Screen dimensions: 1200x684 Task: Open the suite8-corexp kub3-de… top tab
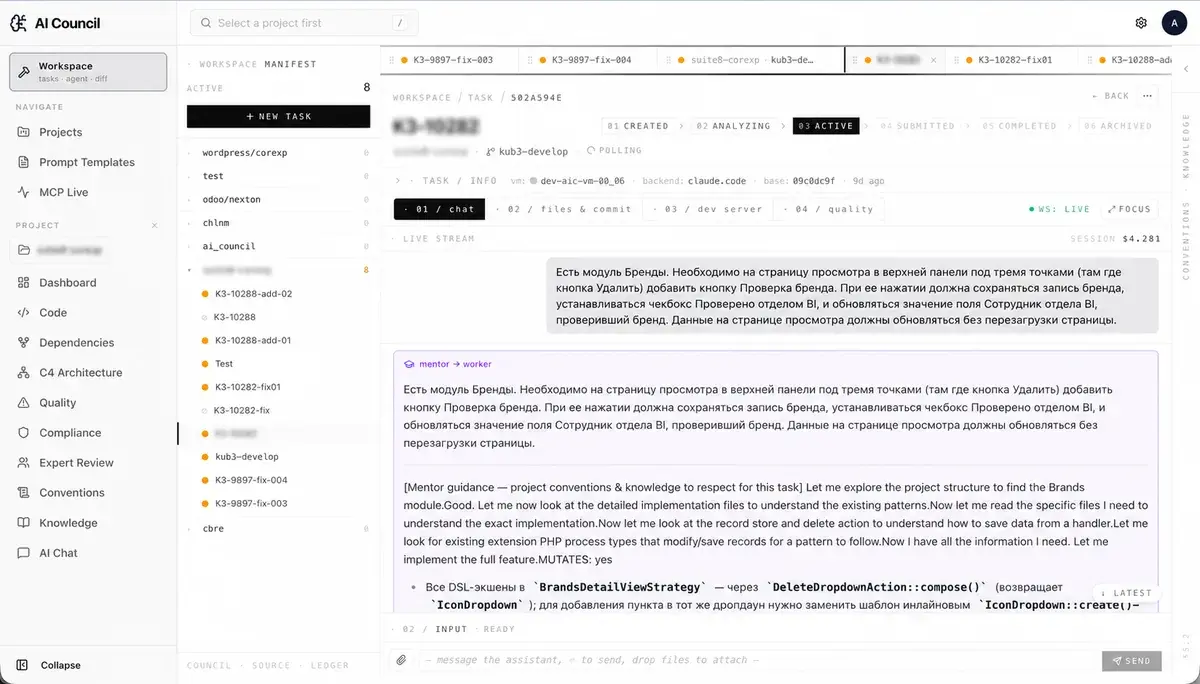(753, 60)
